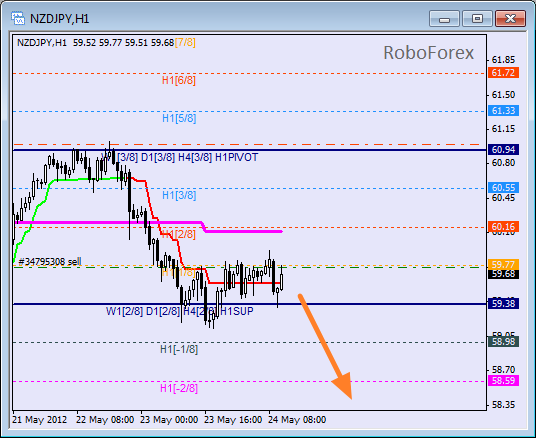
Task: Click the H1[5/8] level label
Action: [x=179, y=118]
